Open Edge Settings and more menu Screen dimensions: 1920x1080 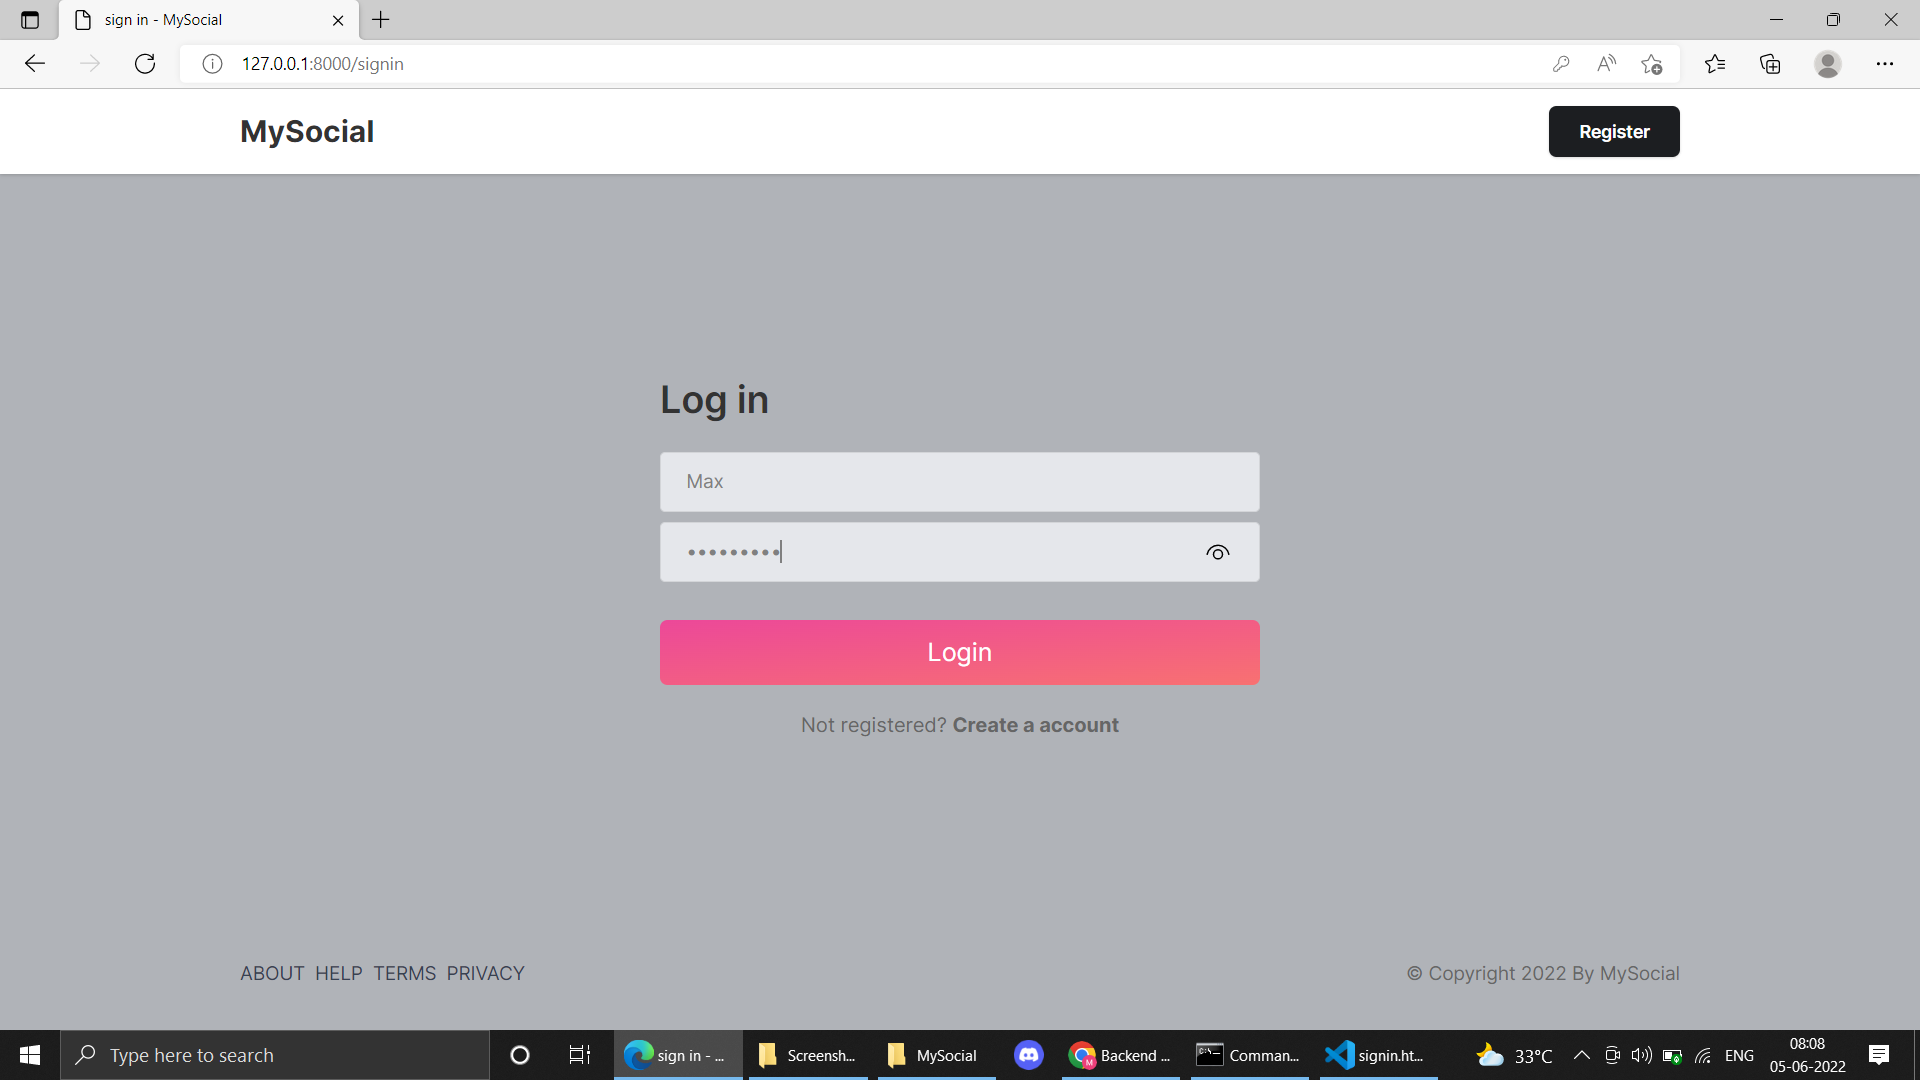pyautogui.click(x=1884, y=64)
